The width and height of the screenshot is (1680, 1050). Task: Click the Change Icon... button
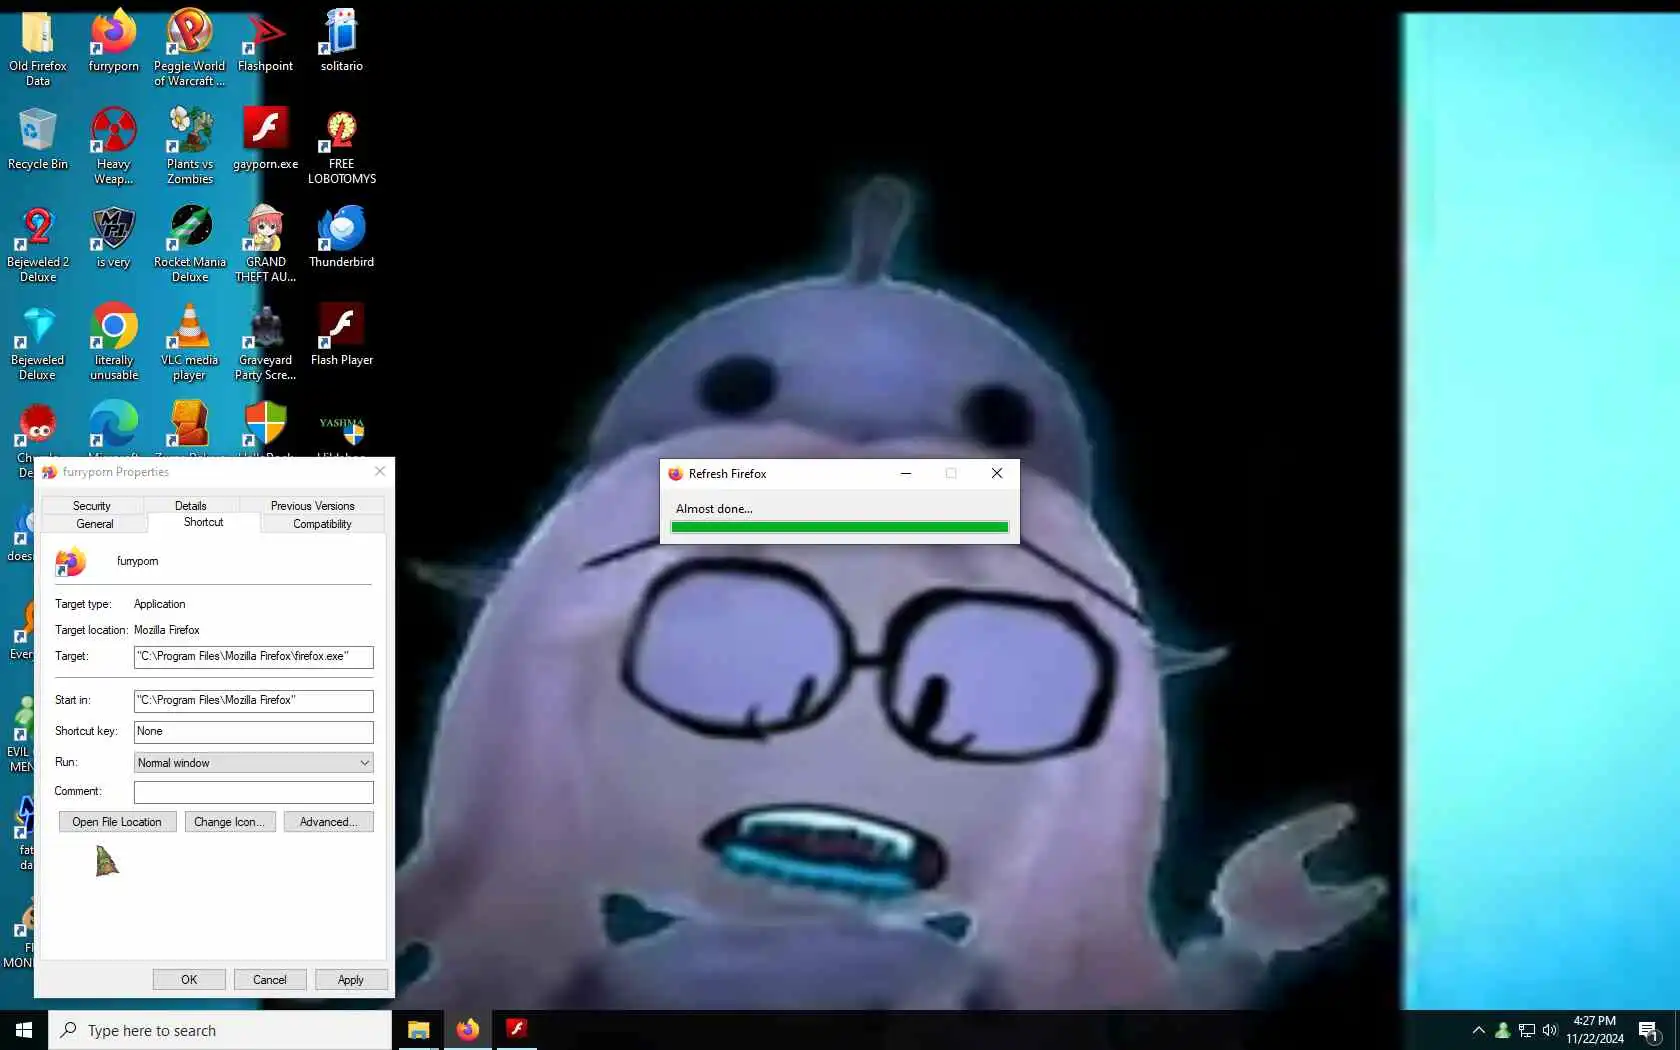[230, 822]
